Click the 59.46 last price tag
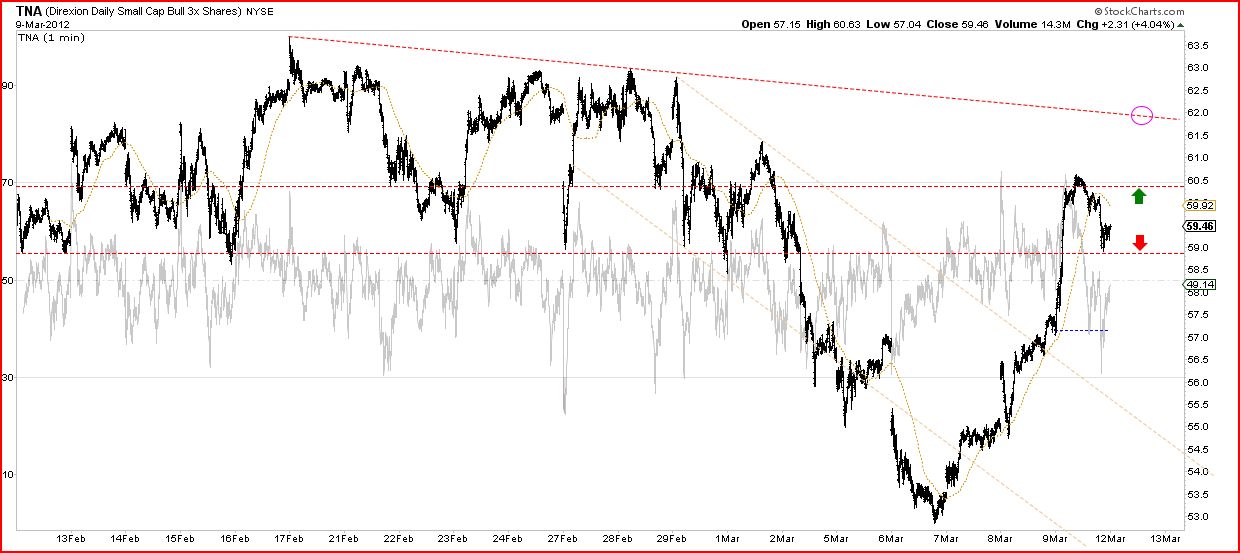The height and width of the screenshot is (553, 1240). (1200, 227)
